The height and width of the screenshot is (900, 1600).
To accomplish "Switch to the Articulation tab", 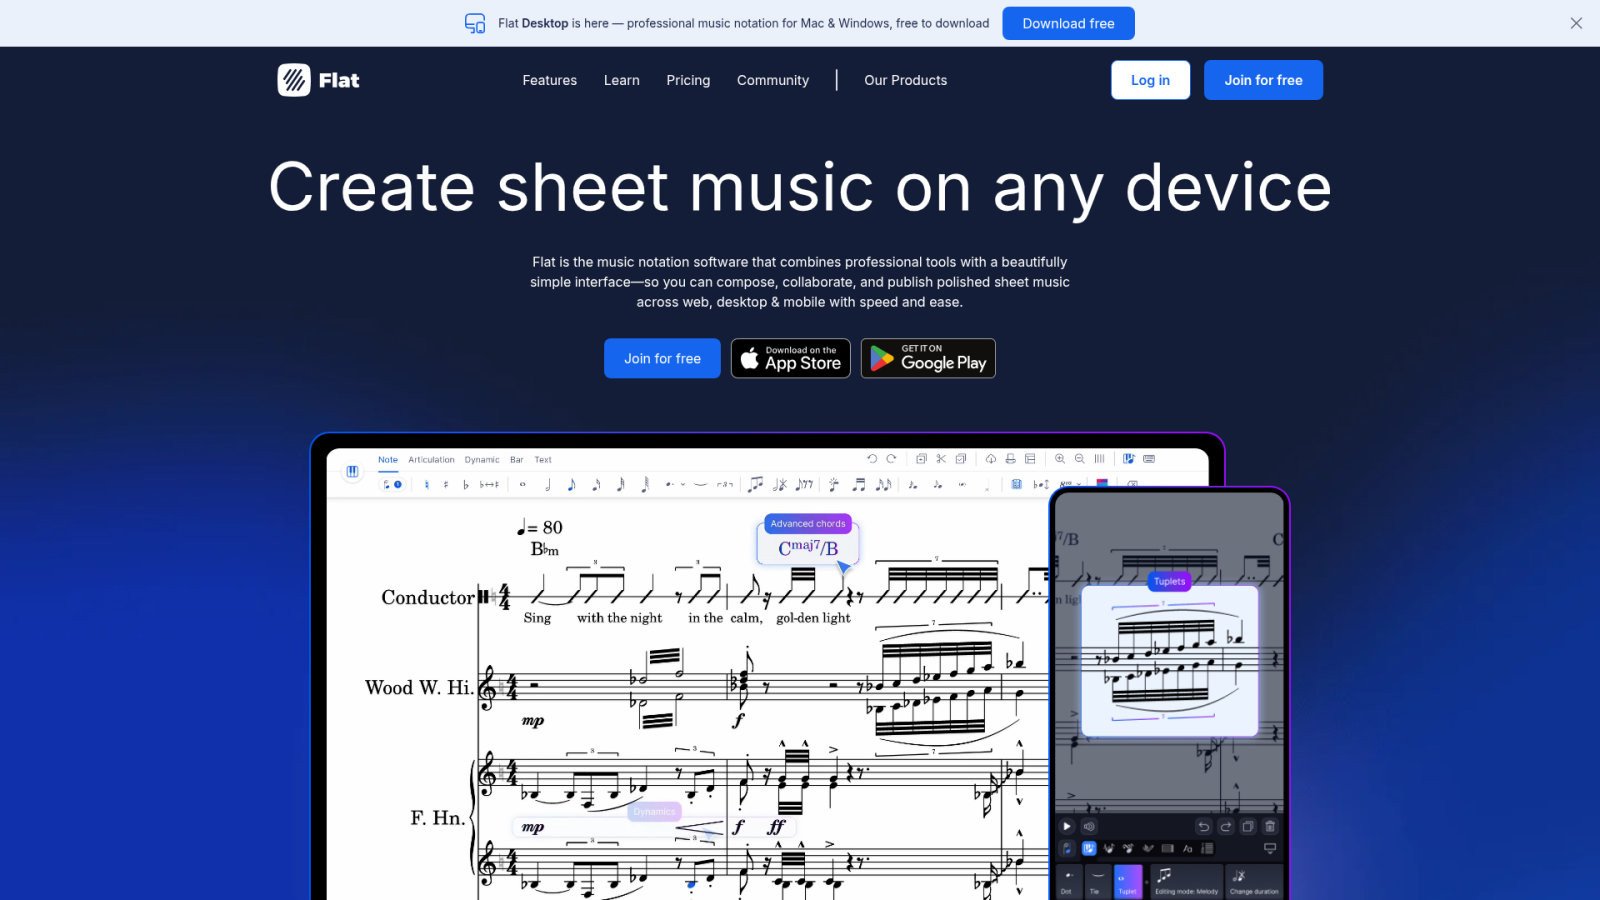I will tap(431, 460).
